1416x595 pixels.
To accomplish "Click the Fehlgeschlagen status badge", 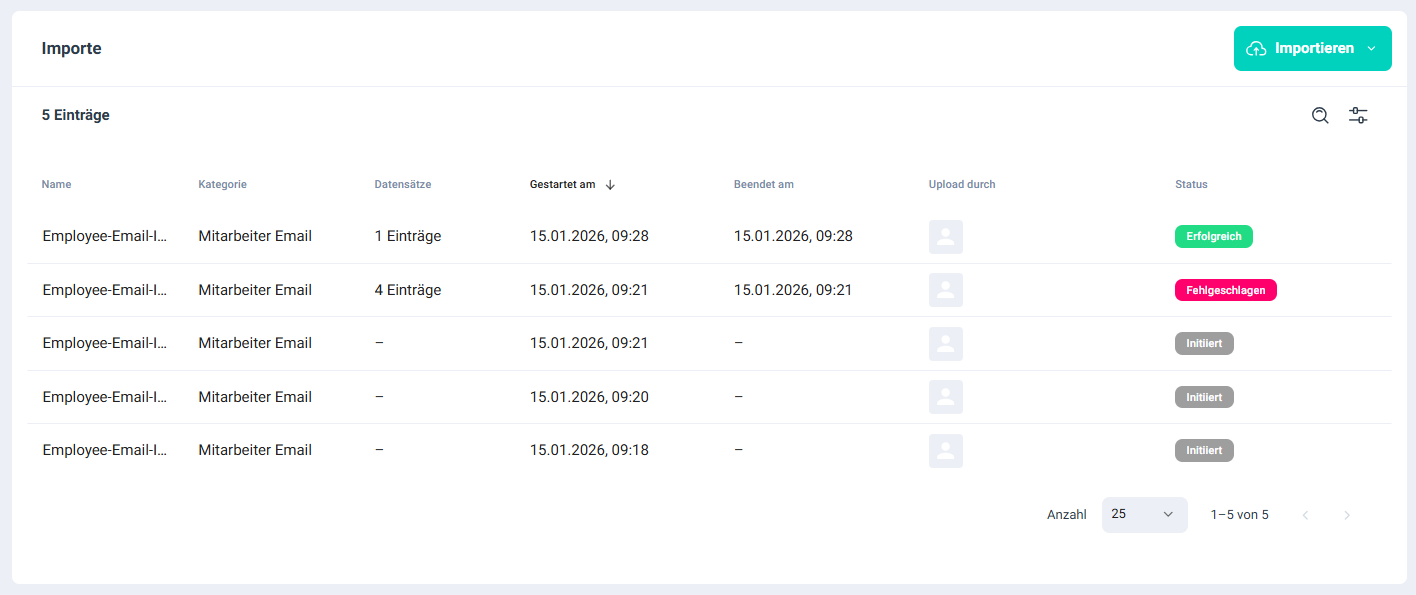I will (1225, 291).
